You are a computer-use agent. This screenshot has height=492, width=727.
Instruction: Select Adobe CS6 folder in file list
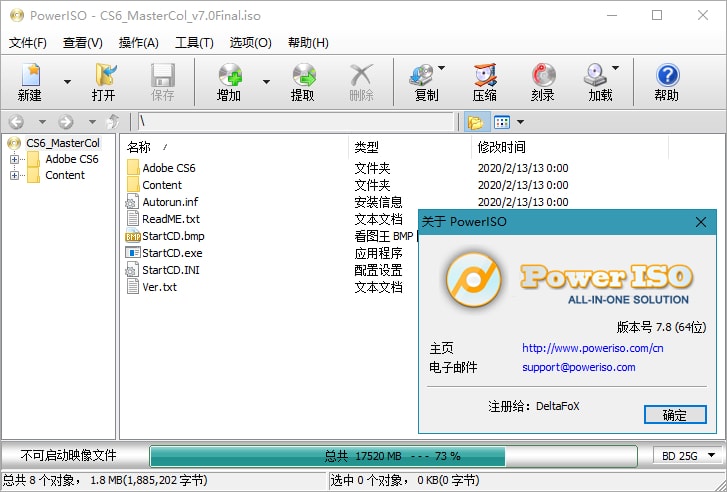[x=169, y=168]
